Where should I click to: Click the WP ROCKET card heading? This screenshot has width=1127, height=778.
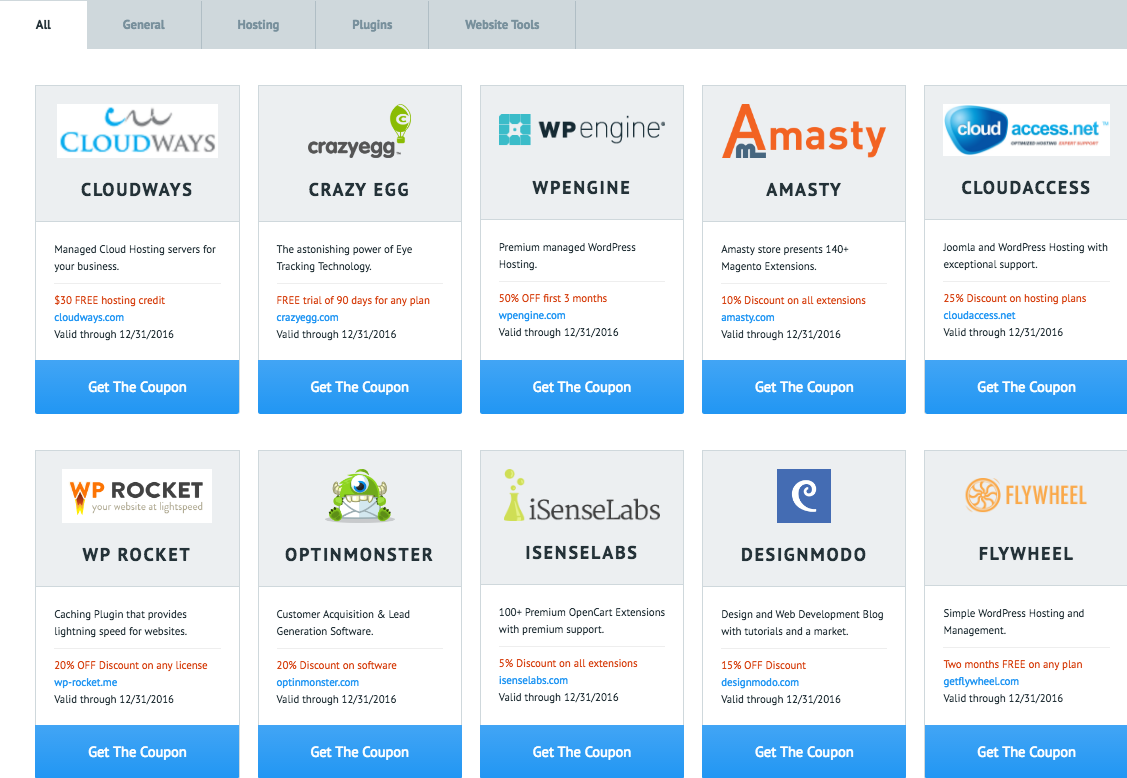137,554
